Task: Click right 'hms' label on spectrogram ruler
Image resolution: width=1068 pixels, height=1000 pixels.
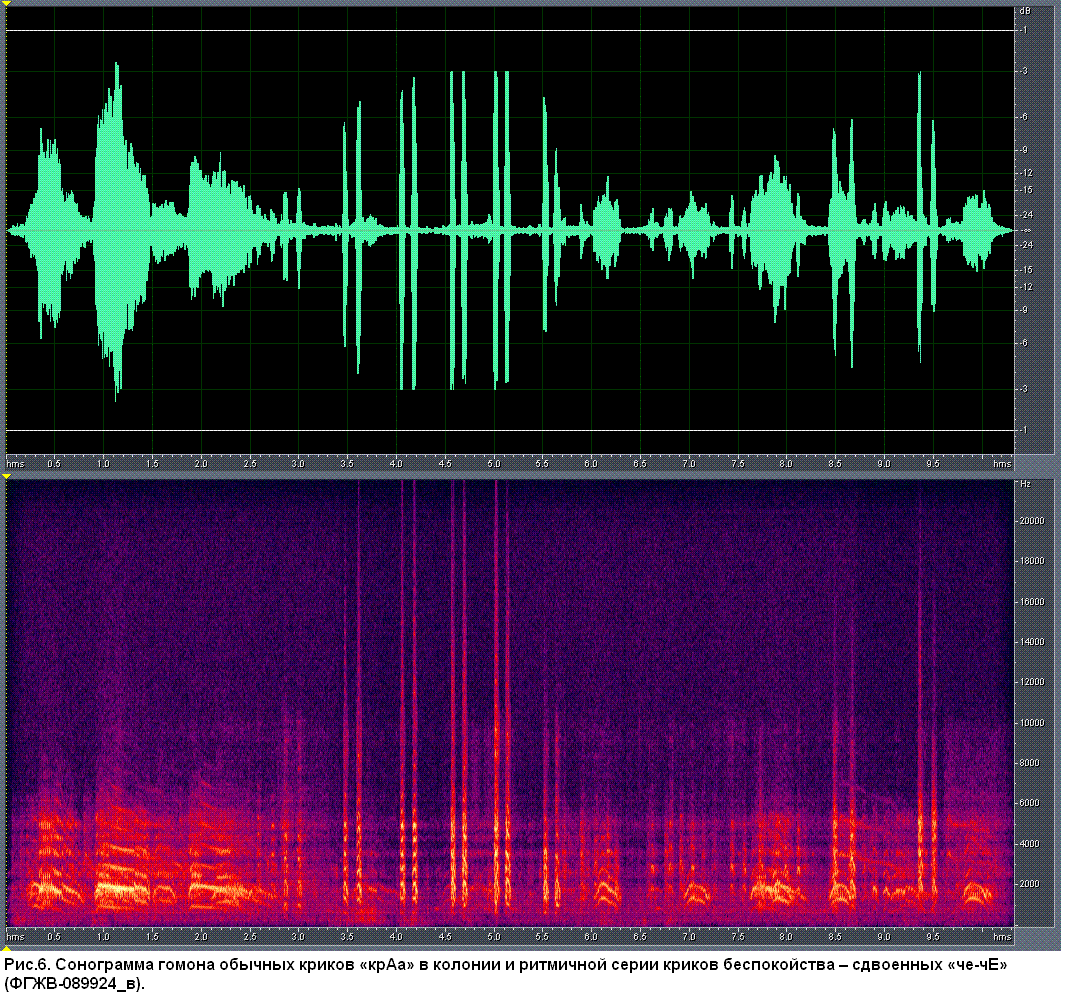Action: click(x=1002, y=937)
